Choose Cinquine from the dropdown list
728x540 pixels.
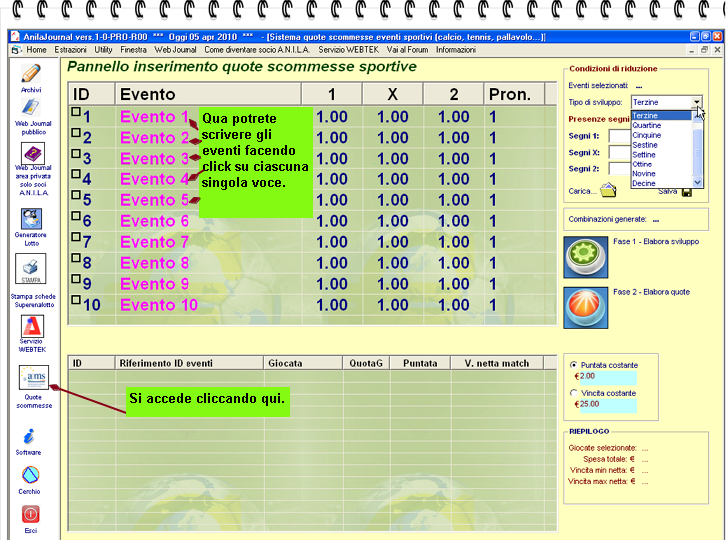tap(647, 135)
